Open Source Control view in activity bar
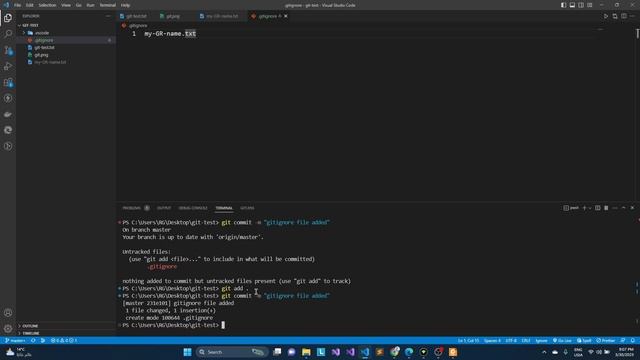Image resolution: width=640 pixels, height=360 pixels. (x=8, y=50)
